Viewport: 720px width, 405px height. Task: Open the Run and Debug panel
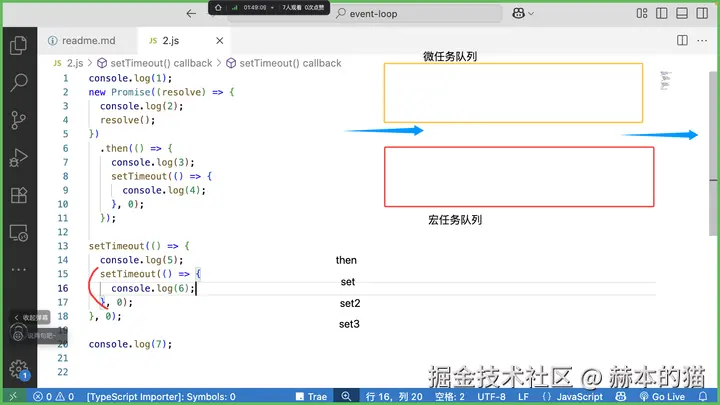pos(18,158)
